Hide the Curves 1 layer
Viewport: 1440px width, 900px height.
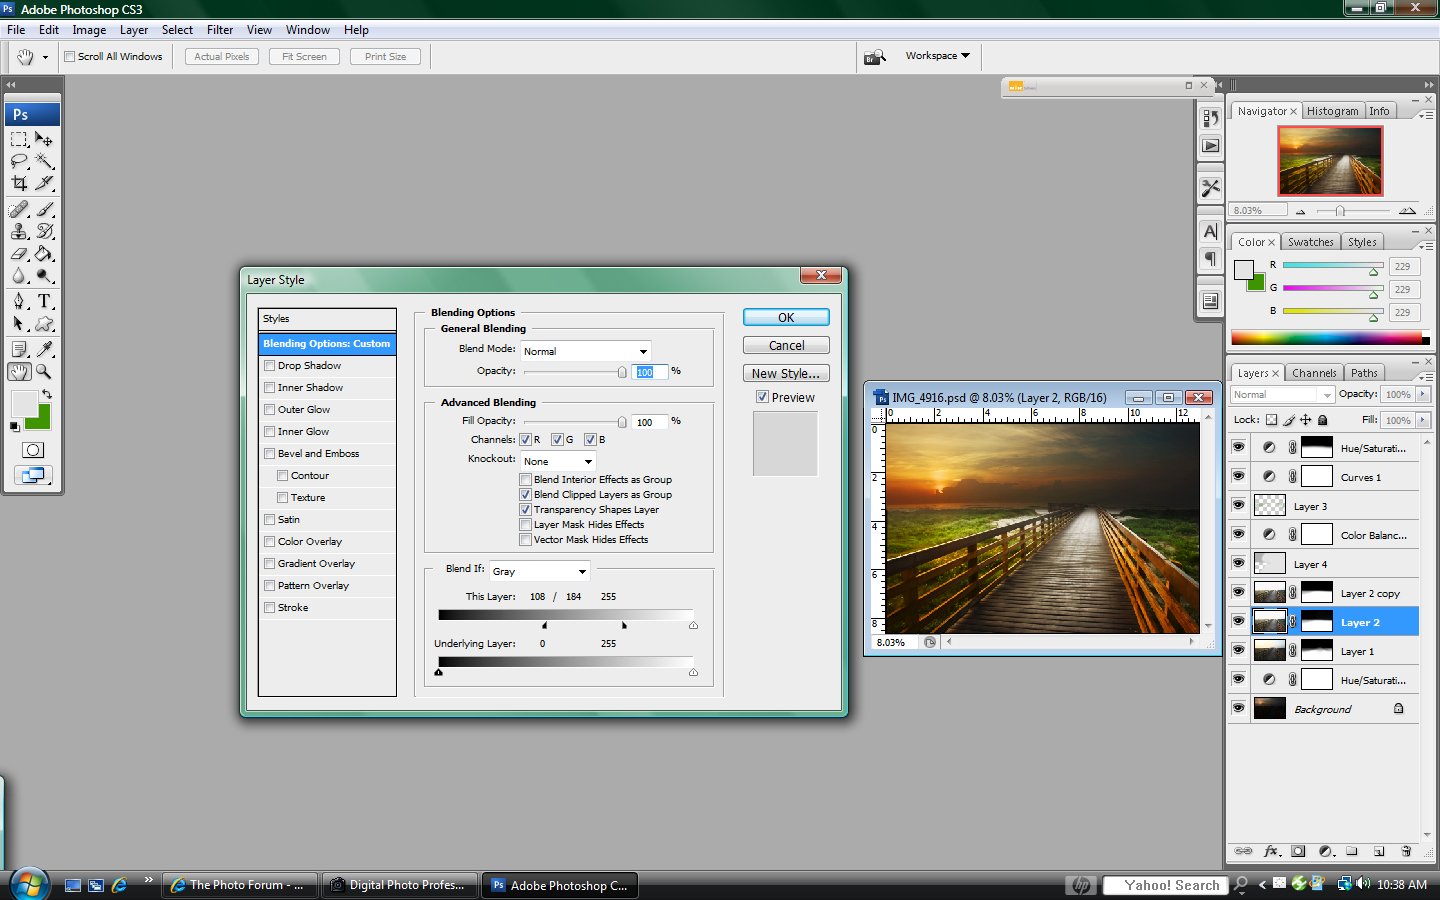pos(1238,477)
